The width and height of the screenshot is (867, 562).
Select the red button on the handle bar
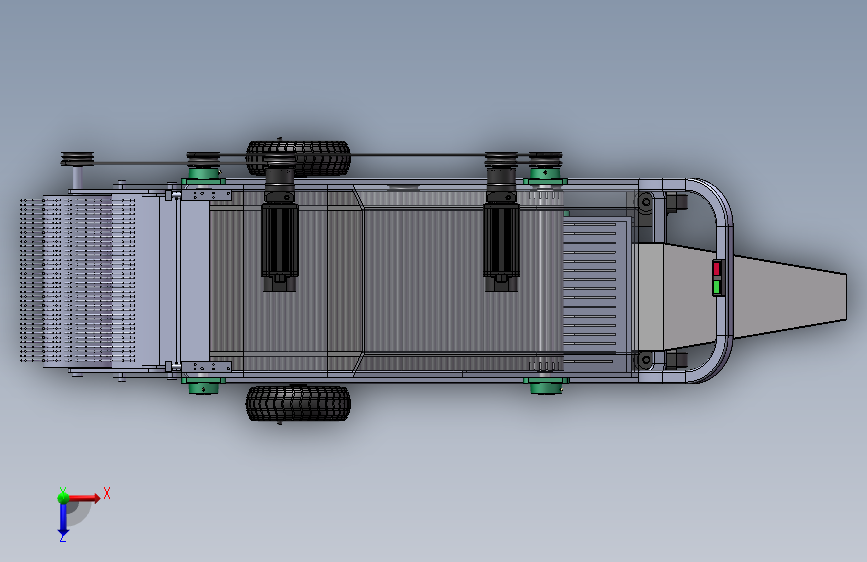click(x=717, y=269)
